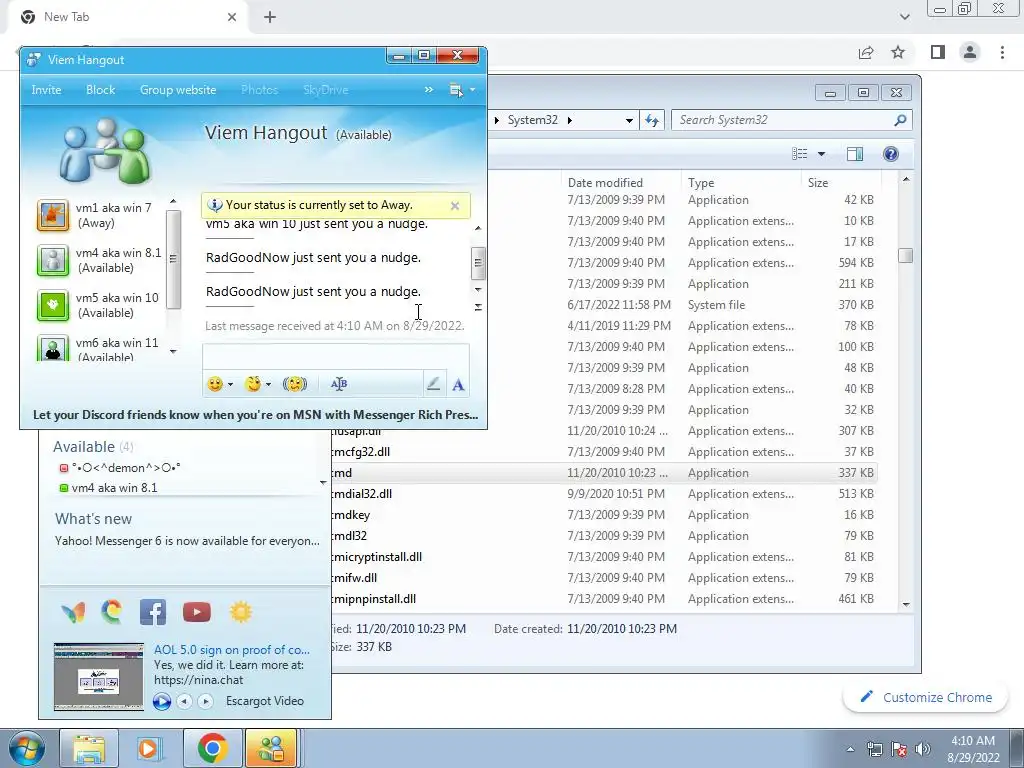Open the Explorer address history dropdown
Image resolution: width=1024 pixels, height=768 pixels.
pyautogui.click(x=629, y=121)
